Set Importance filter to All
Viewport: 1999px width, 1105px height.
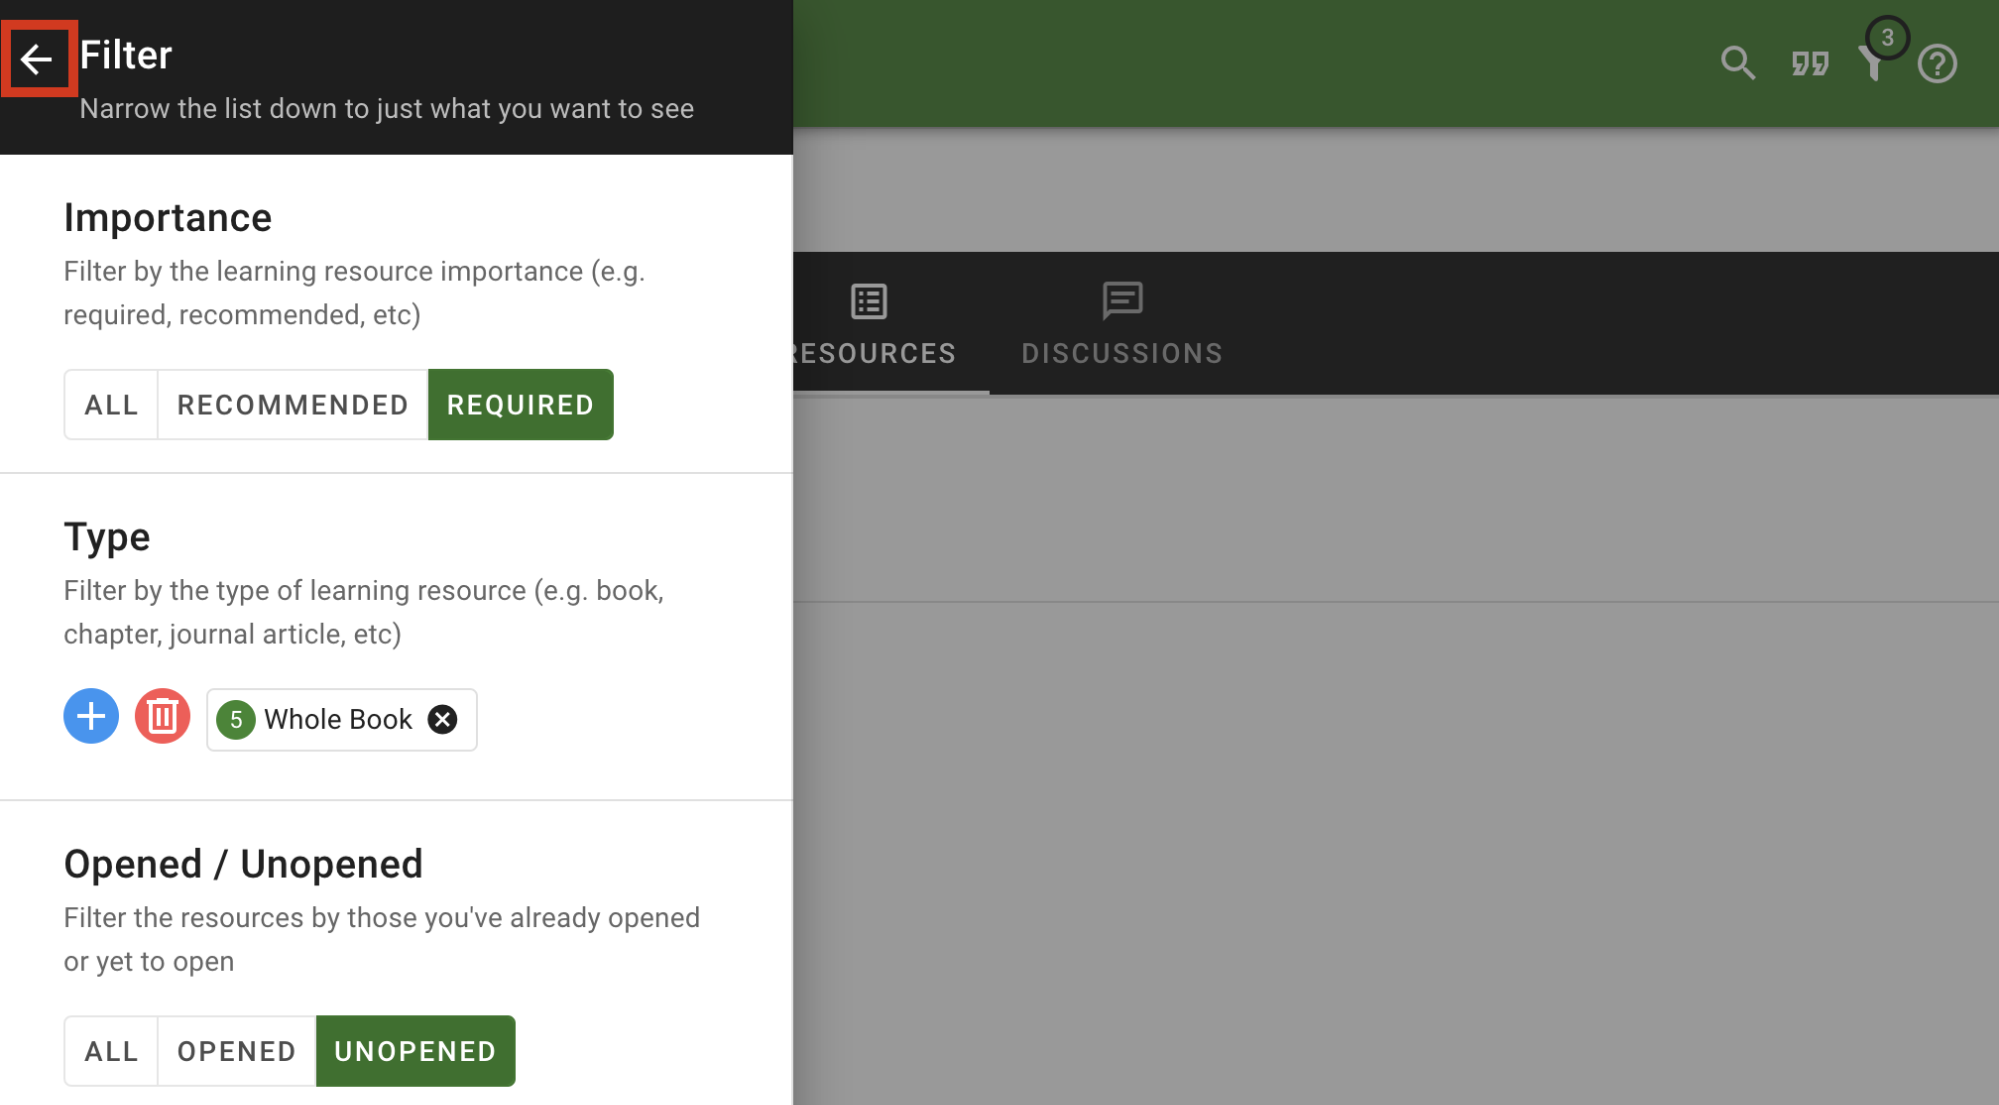coord(111,405)
